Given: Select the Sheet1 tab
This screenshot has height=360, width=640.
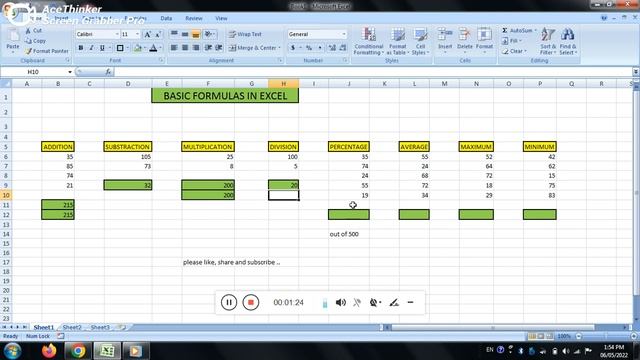Looking at the screenshot, I should coord(44,327).
